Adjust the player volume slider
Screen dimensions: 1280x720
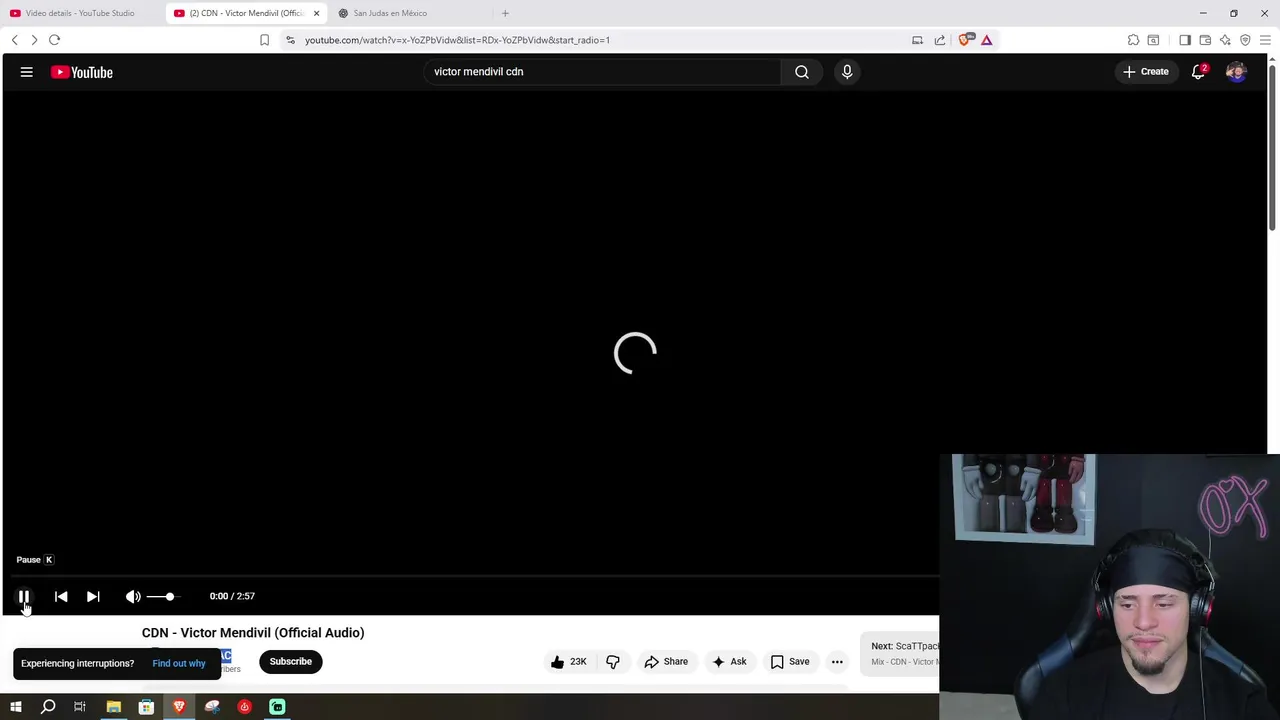[x=164, y=596]
